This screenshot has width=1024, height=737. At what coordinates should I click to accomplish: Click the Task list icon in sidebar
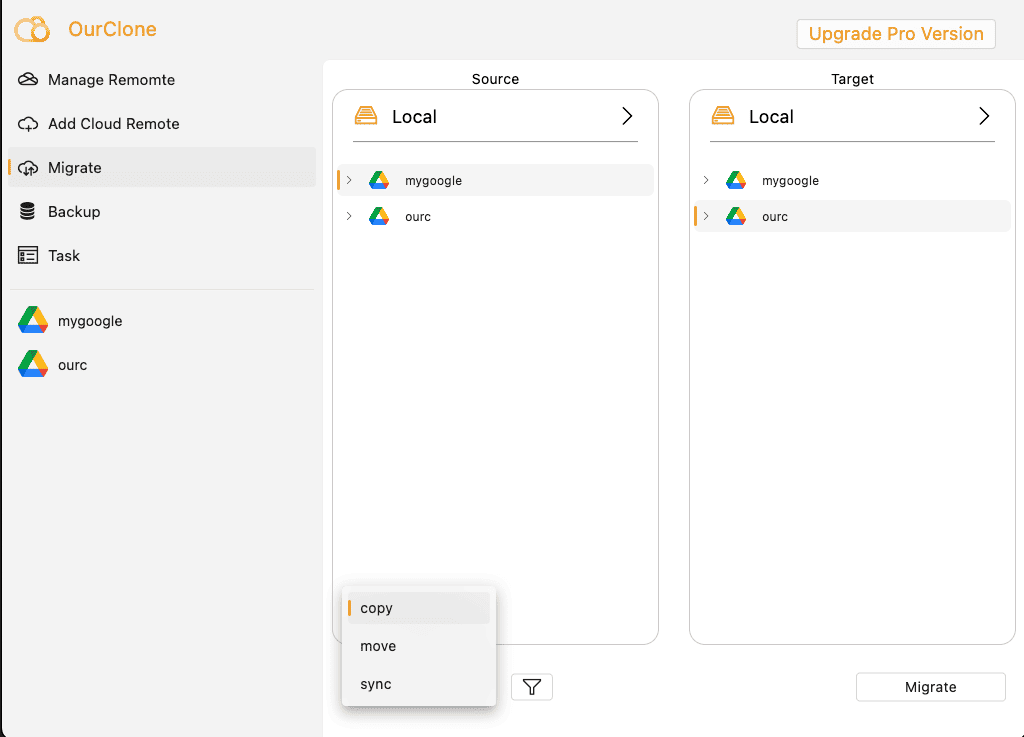pos(28,255)
